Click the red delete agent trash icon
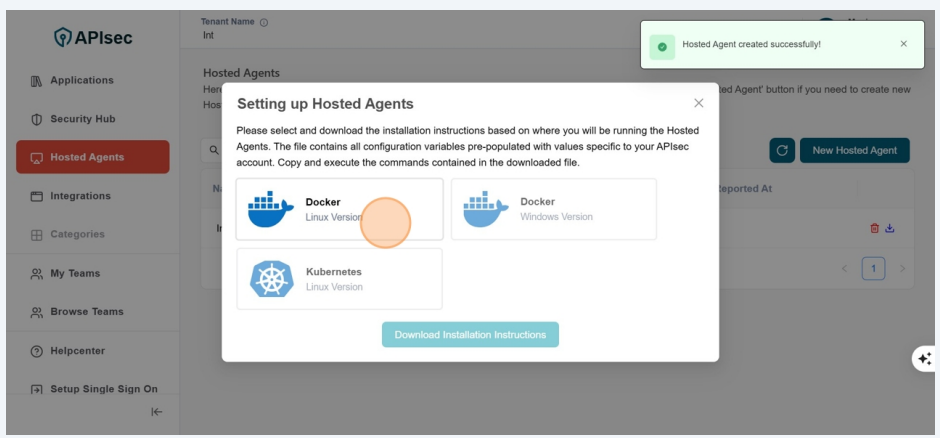 click(875, 228)
